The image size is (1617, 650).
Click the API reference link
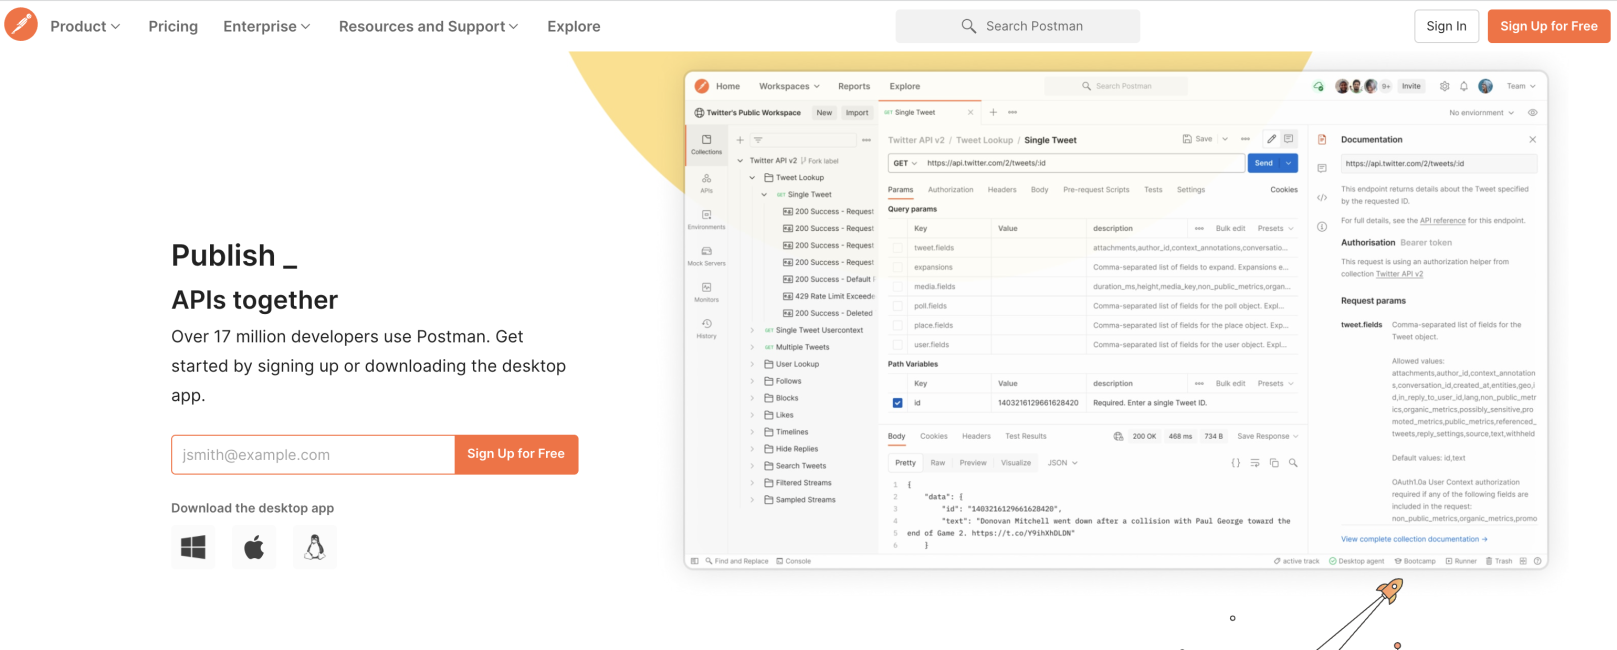(x=1442, y=220)
